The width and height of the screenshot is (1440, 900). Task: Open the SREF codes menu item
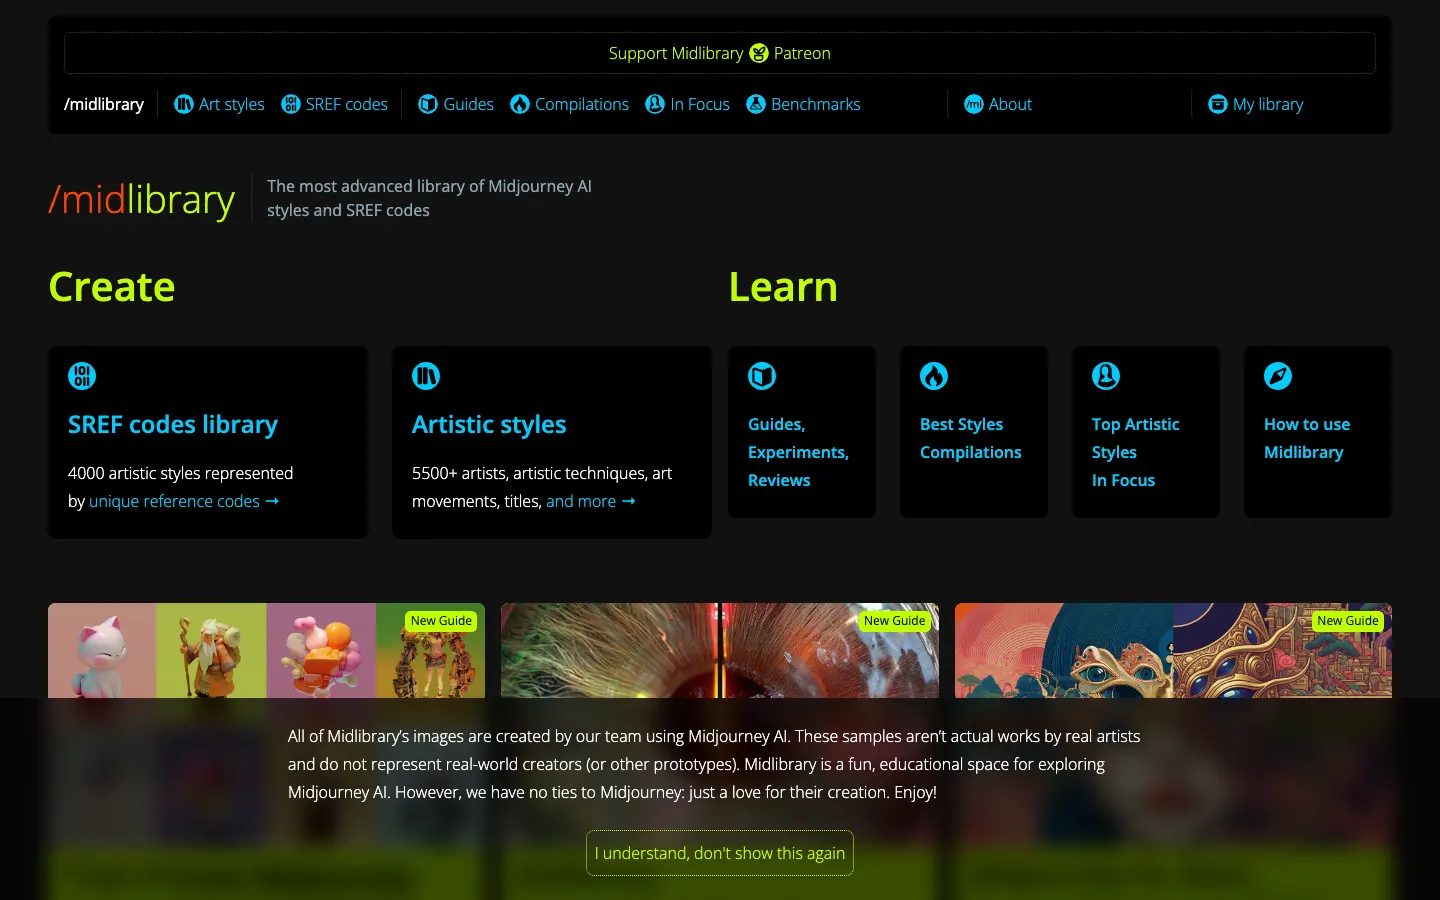click(x=334, y=104)
